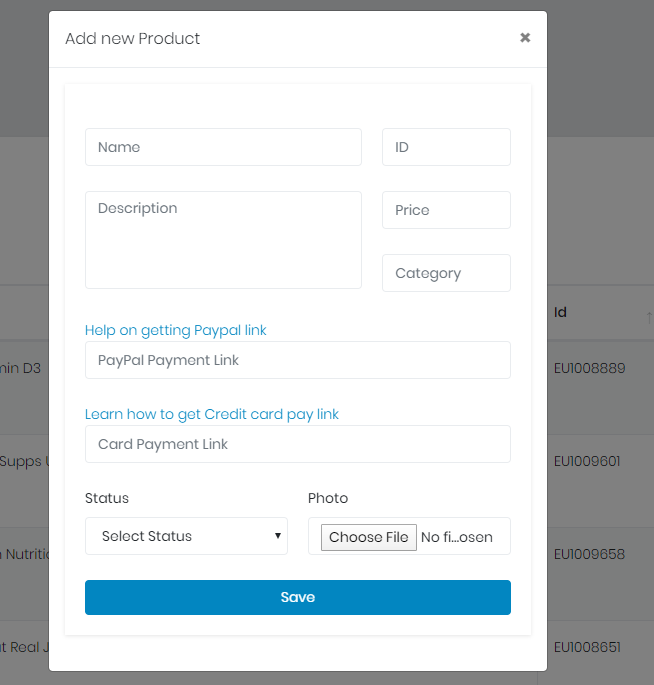Save the new product
Viewport: 654px width, 685px height.
coord(297,597)
